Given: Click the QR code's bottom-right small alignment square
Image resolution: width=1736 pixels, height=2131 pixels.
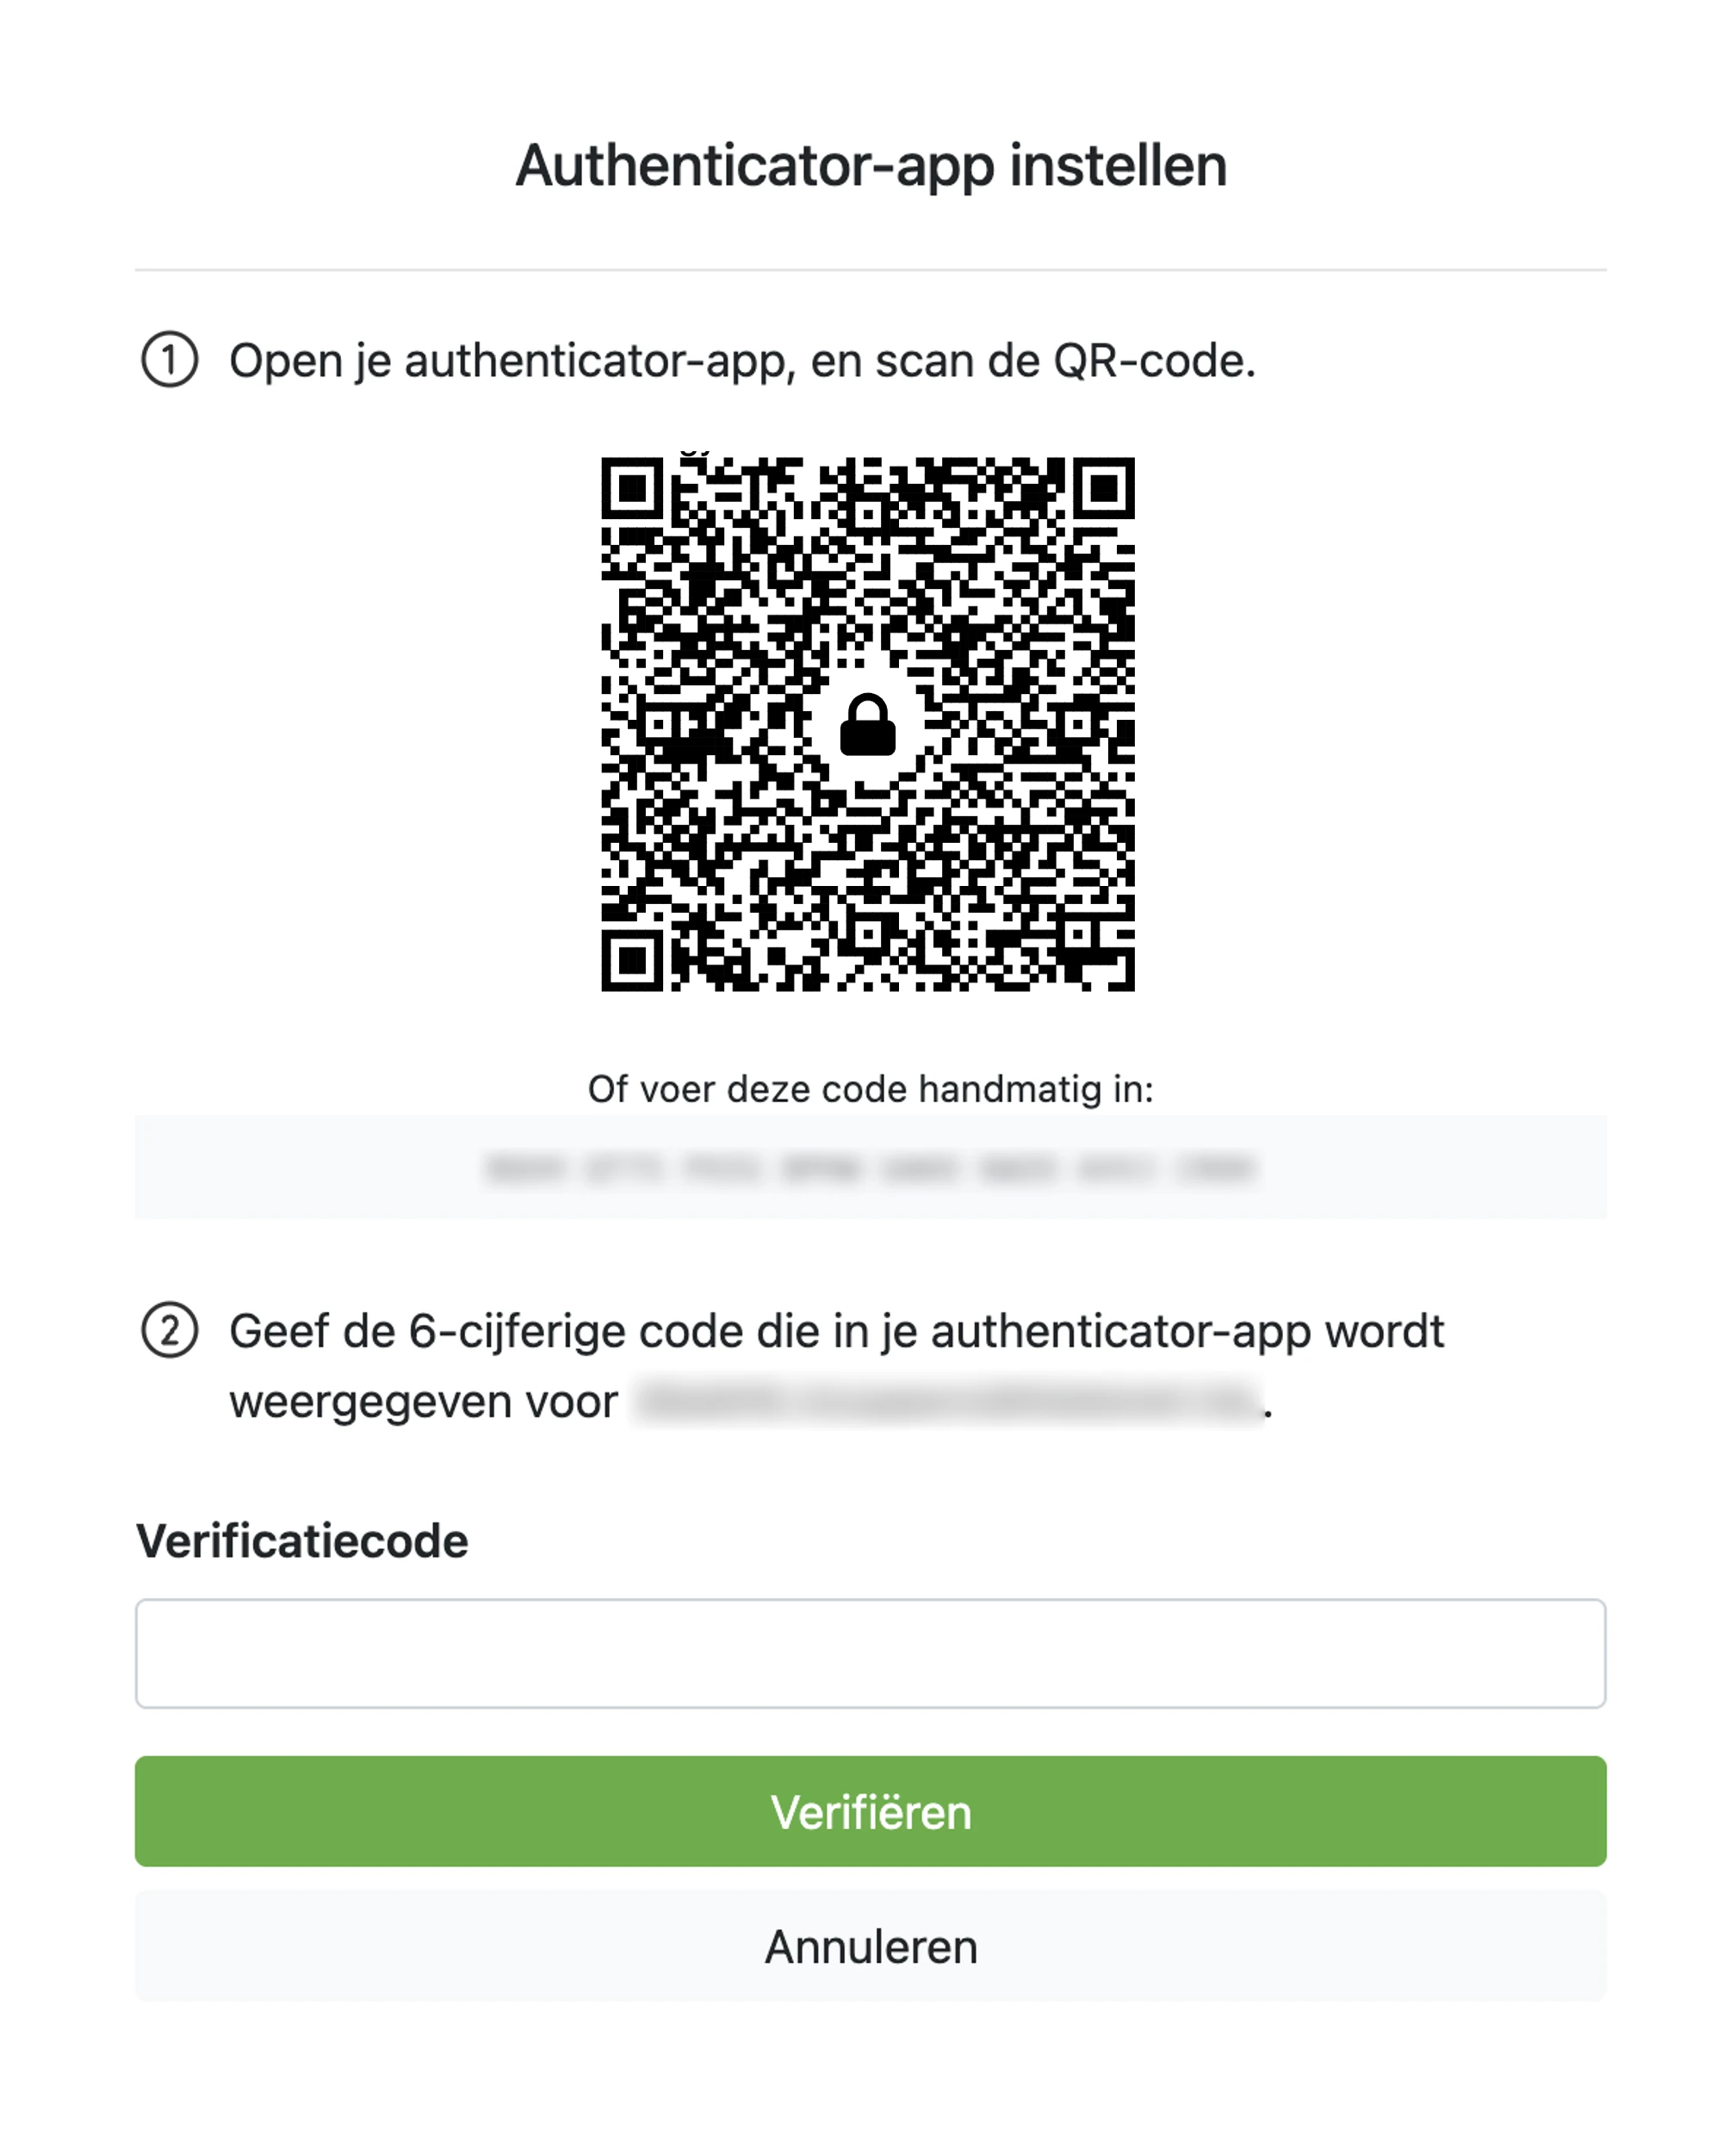Looking at the screenshot, I should point(1077,933).
